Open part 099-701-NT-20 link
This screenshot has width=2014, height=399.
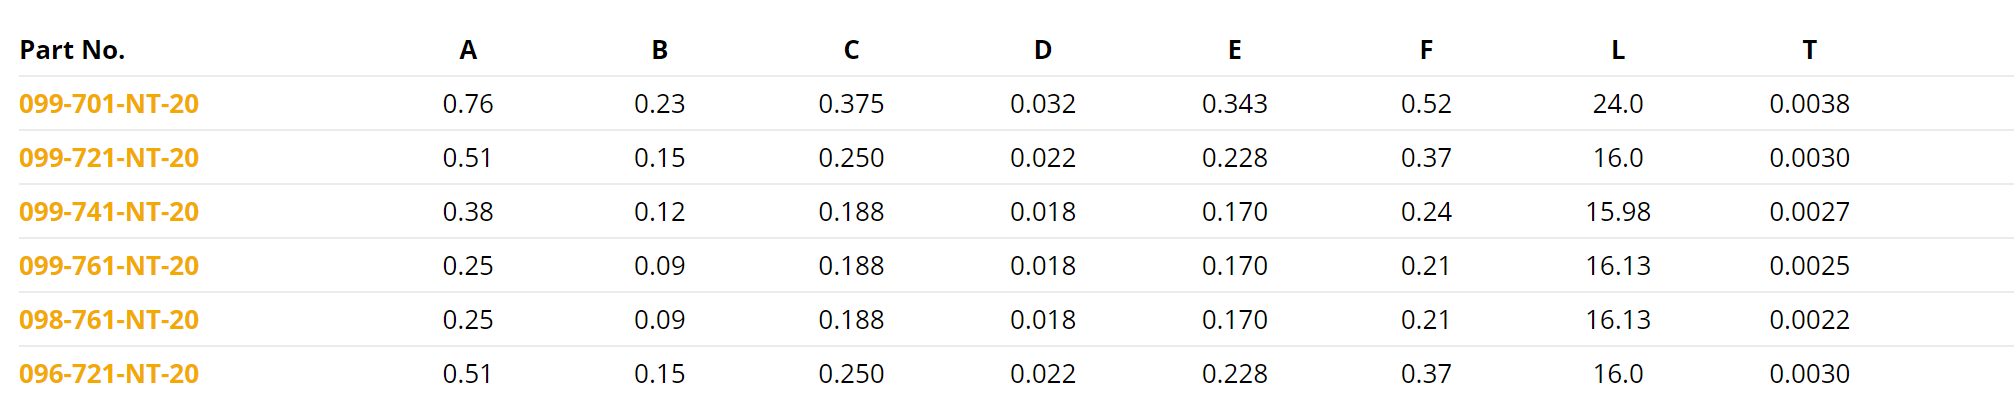(x=109, y=104)
